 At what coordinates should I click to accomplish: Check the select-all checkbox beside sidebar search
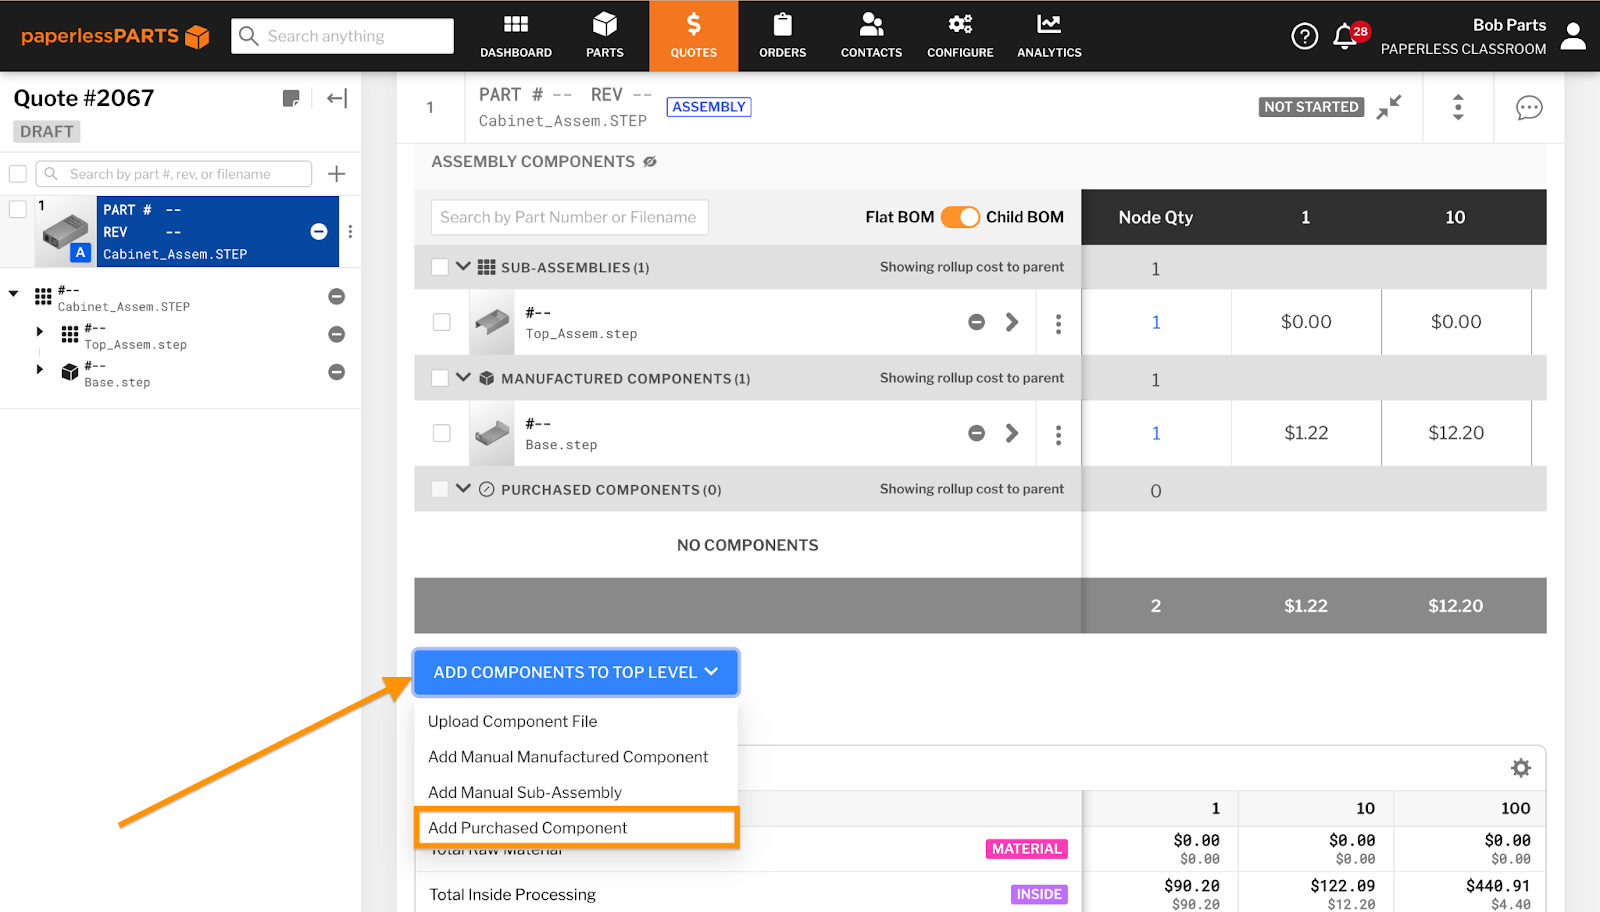[x=18, y=174]
